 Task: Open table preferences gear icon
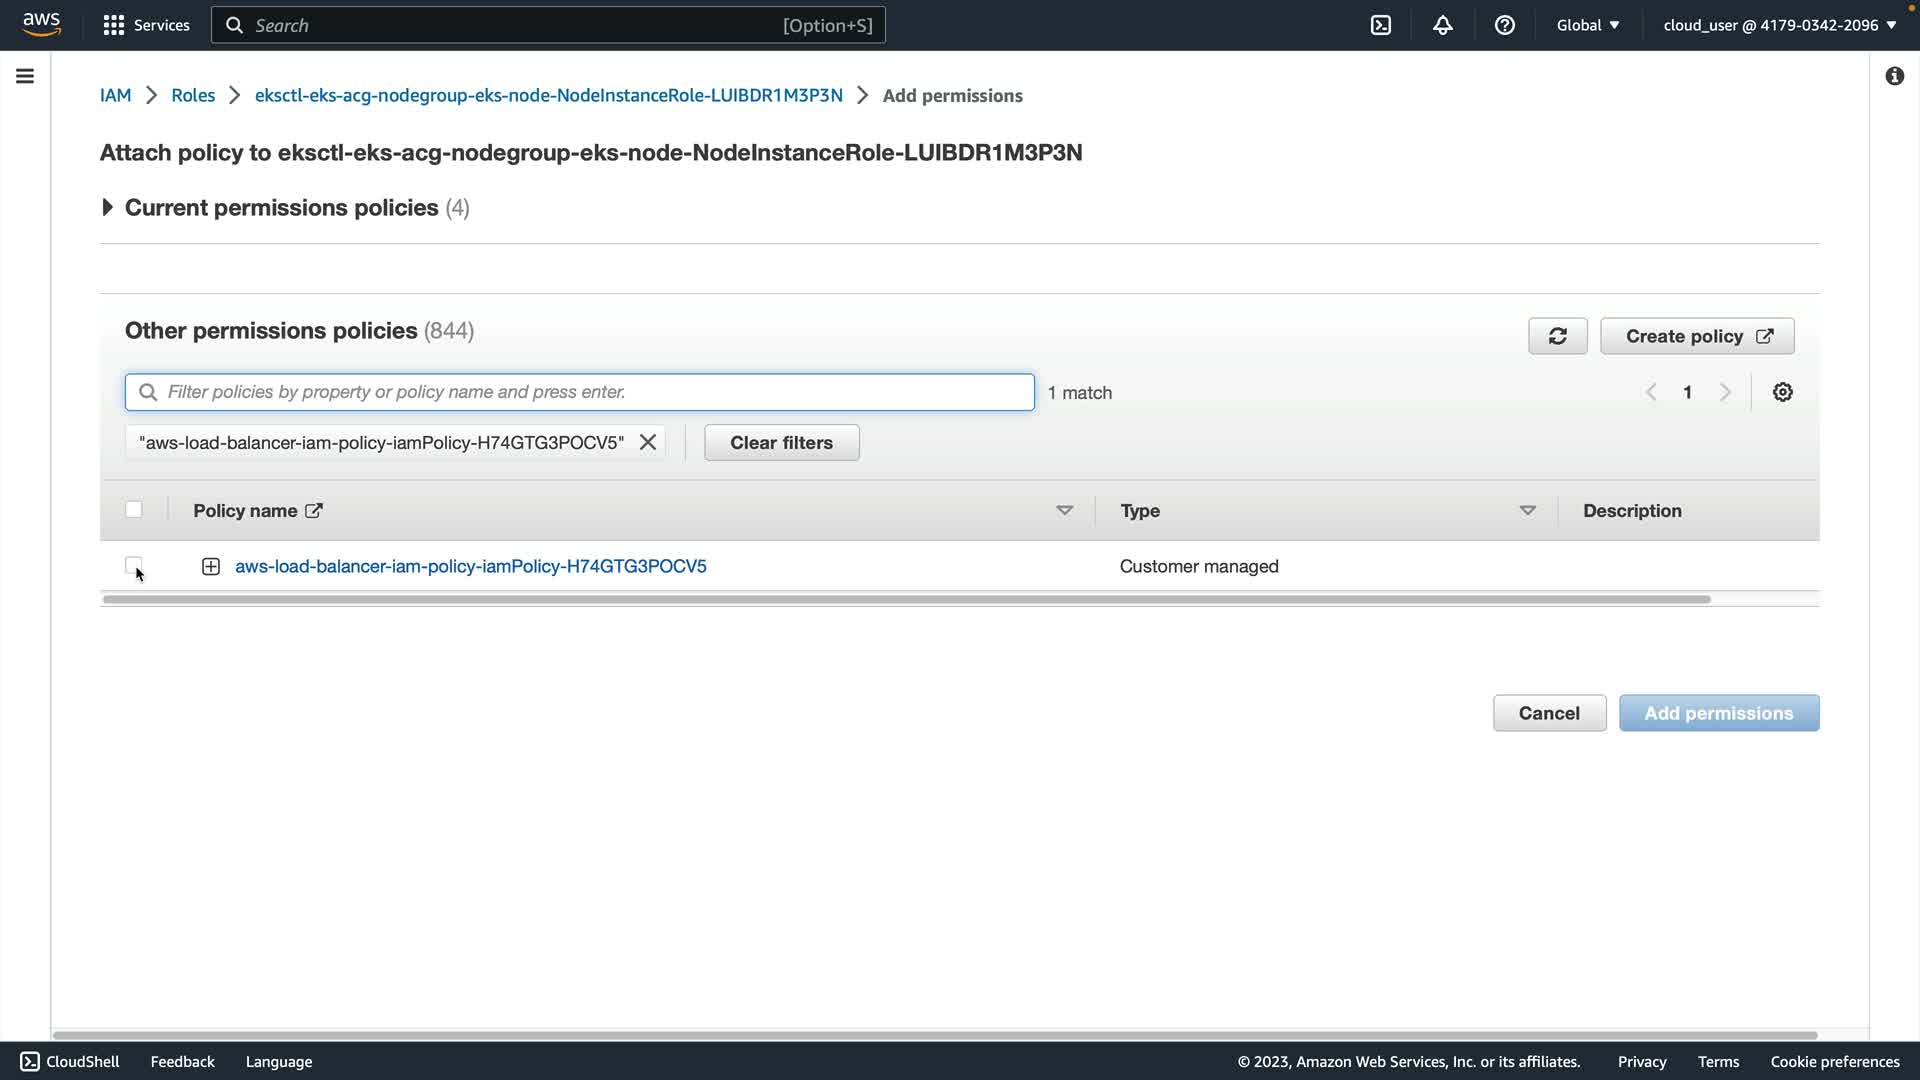pos(1782,392)
